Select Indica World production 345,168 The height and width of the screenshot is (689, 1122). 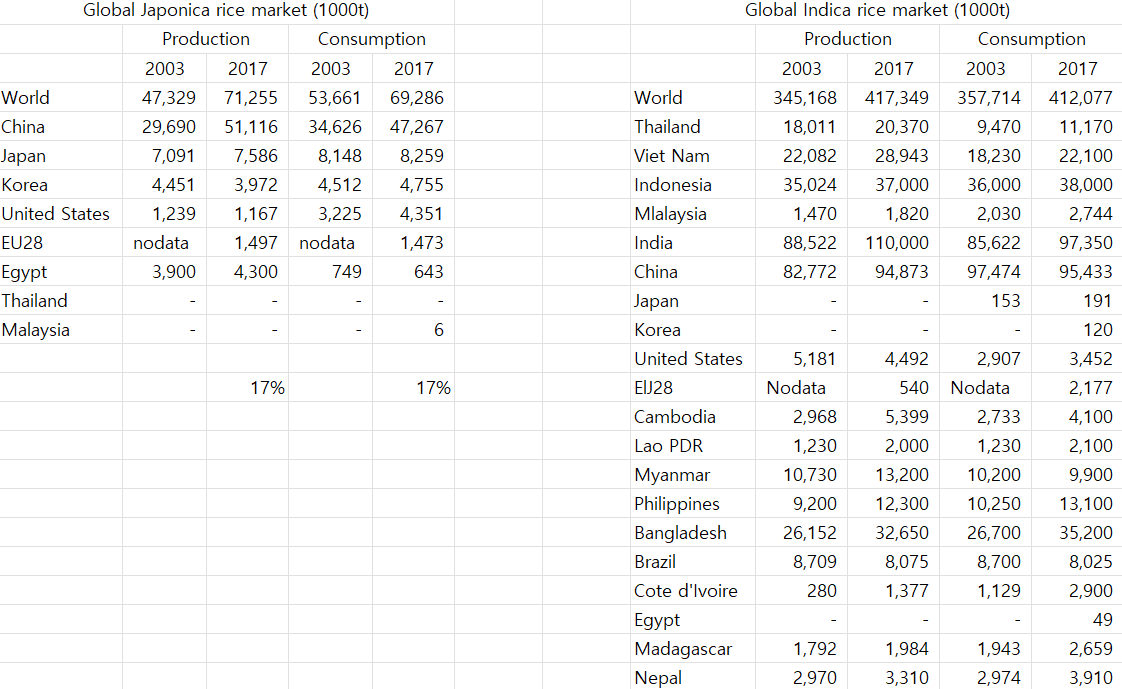click(x=804, y=98)
